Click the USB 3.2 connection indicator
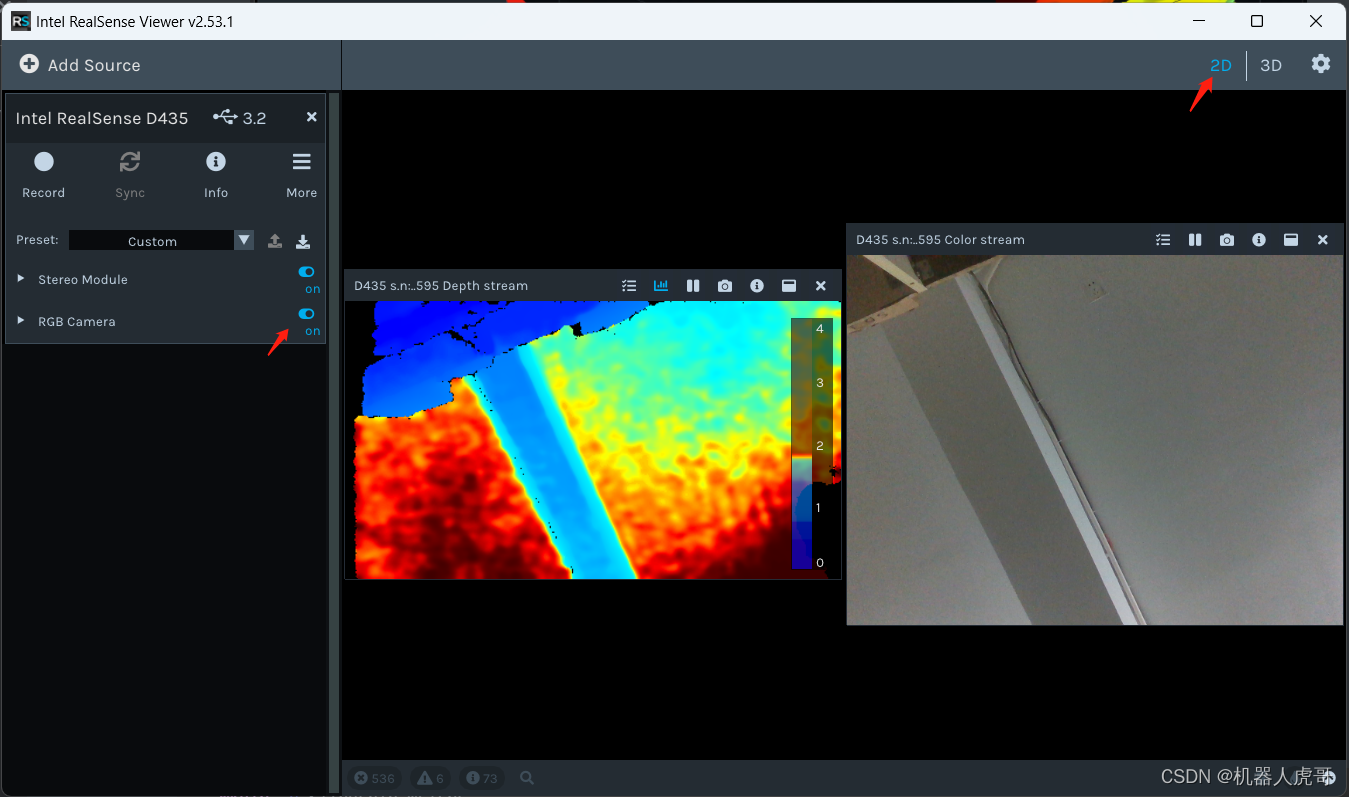1349x797 pixels. pyautogui.click(x=240, y=118)
